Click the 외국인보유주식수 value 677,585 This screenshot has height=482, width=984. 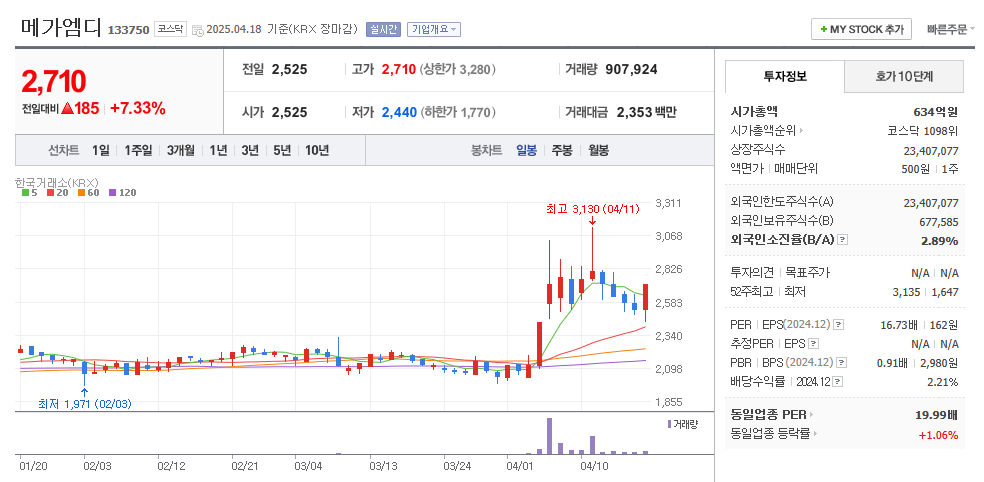point(939,221)
